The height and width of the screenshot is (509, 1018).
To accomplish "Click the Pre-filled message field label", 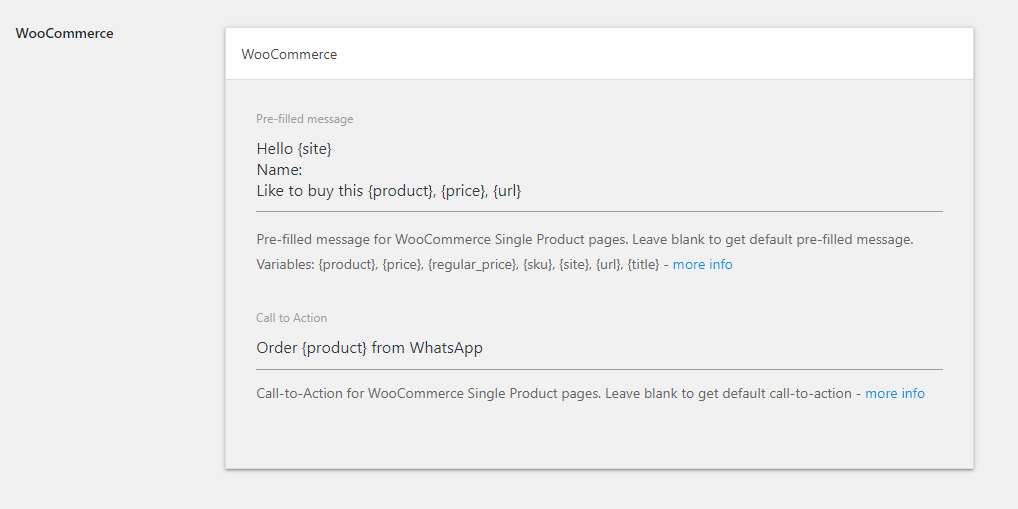I will (x=304, y=119).
